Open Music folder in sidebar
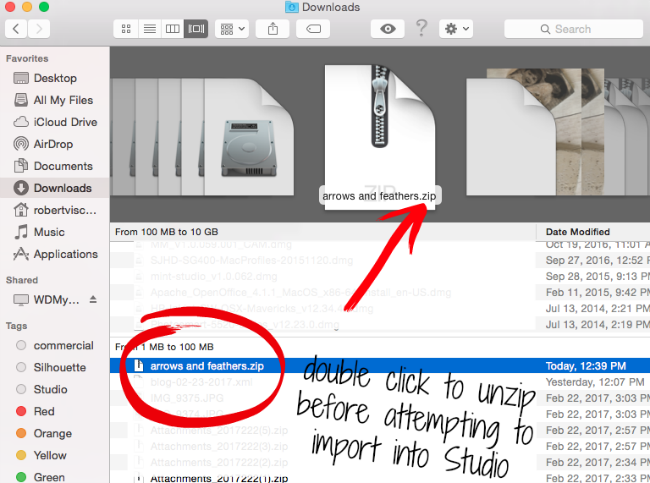Viewport: 650px width, 483px height. tap(55, 232)
